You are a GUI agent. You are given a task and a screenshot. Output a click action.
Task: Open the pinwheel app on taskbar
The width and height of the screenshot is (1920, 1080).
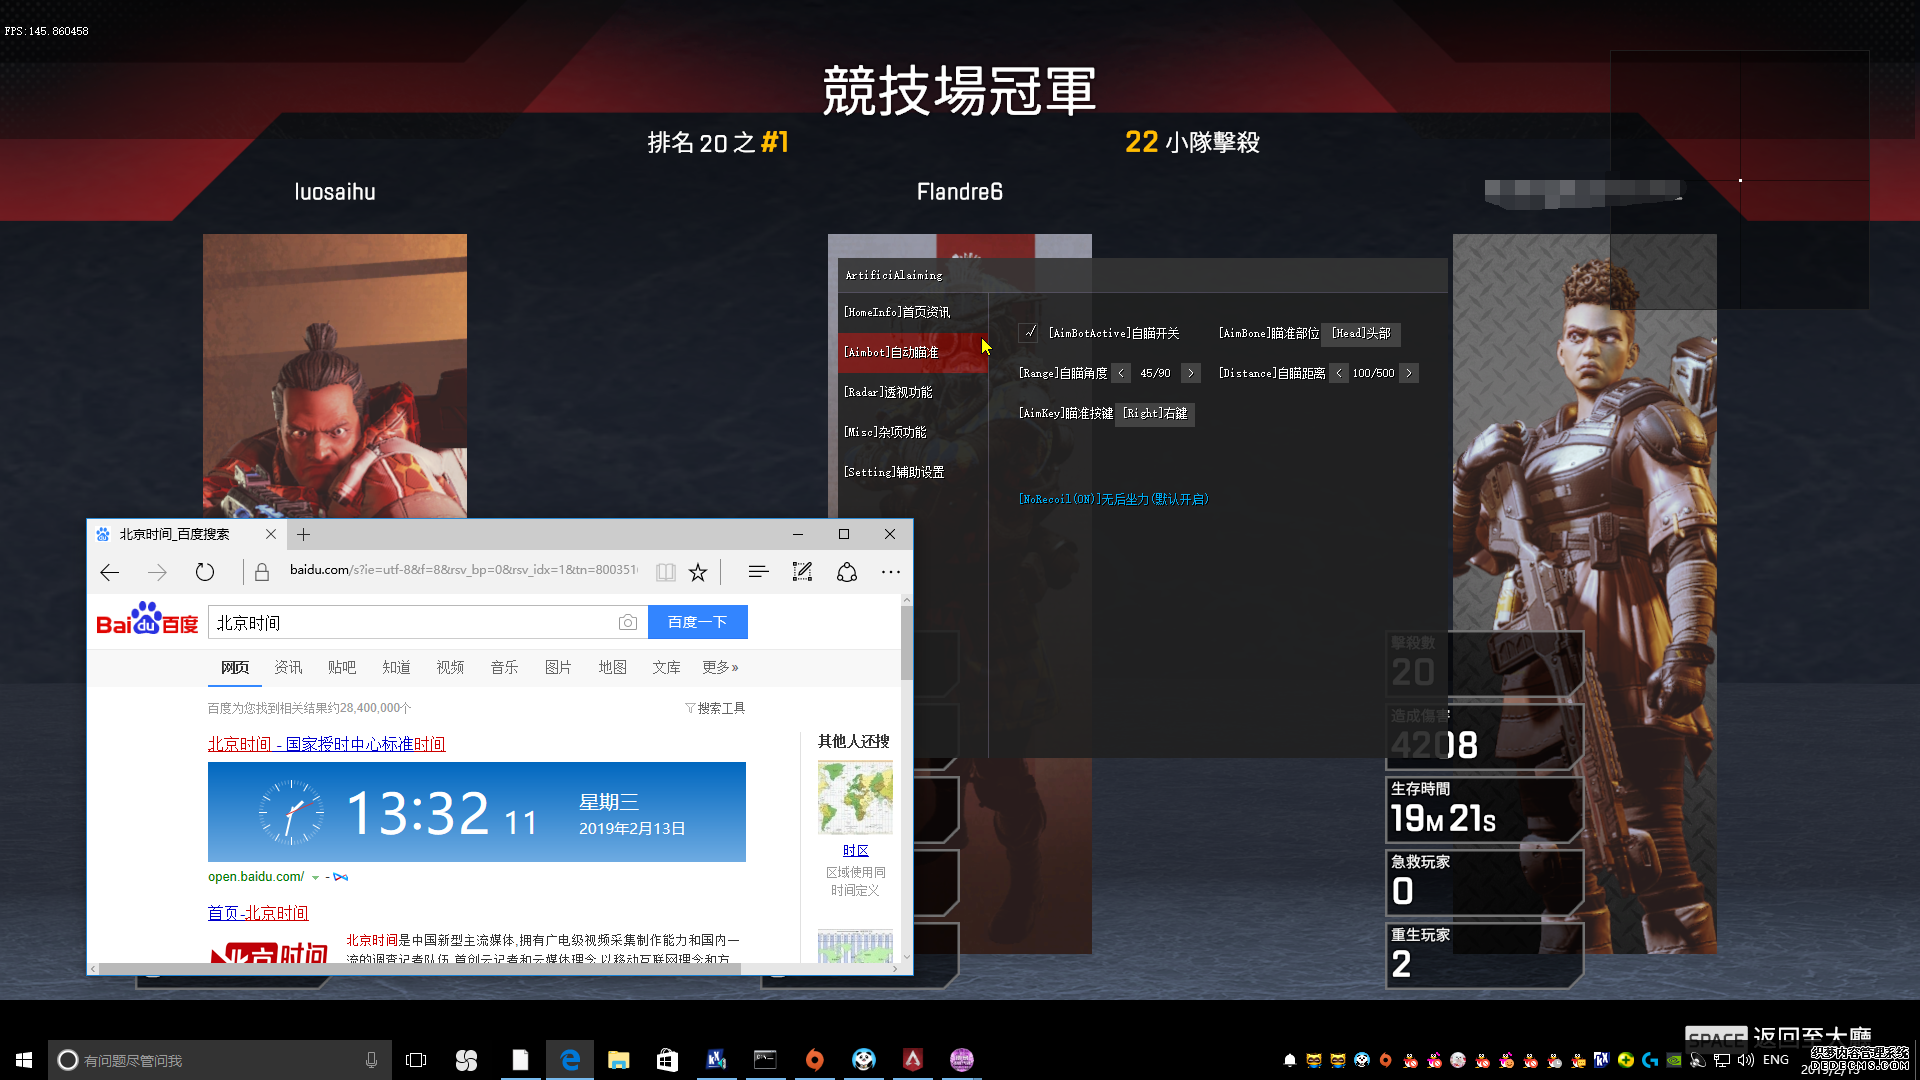pyautogui.click(x=466, y=1060)
